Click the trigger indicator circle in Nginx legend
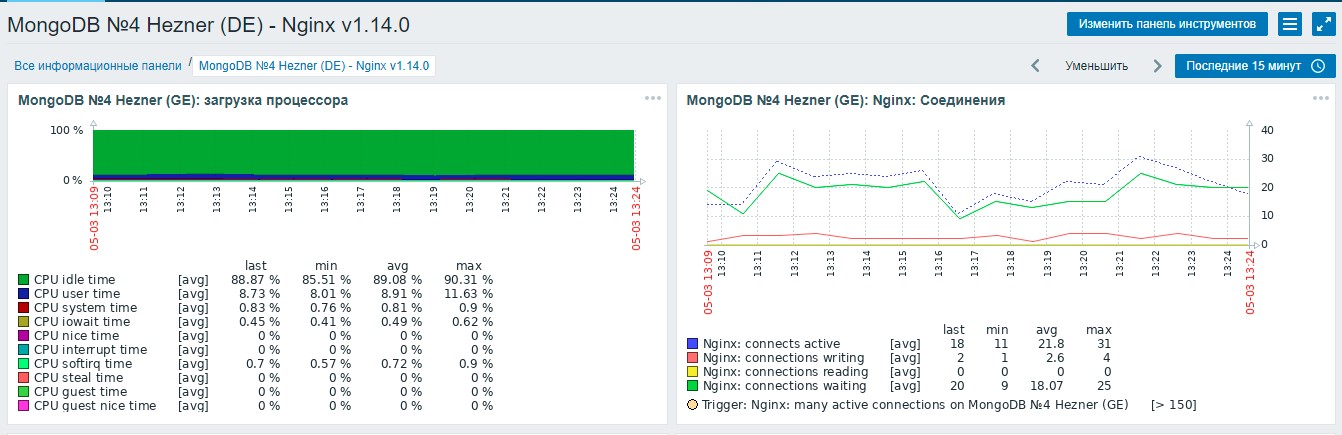Screen dimensions: 1342x435 click(693, 405)
